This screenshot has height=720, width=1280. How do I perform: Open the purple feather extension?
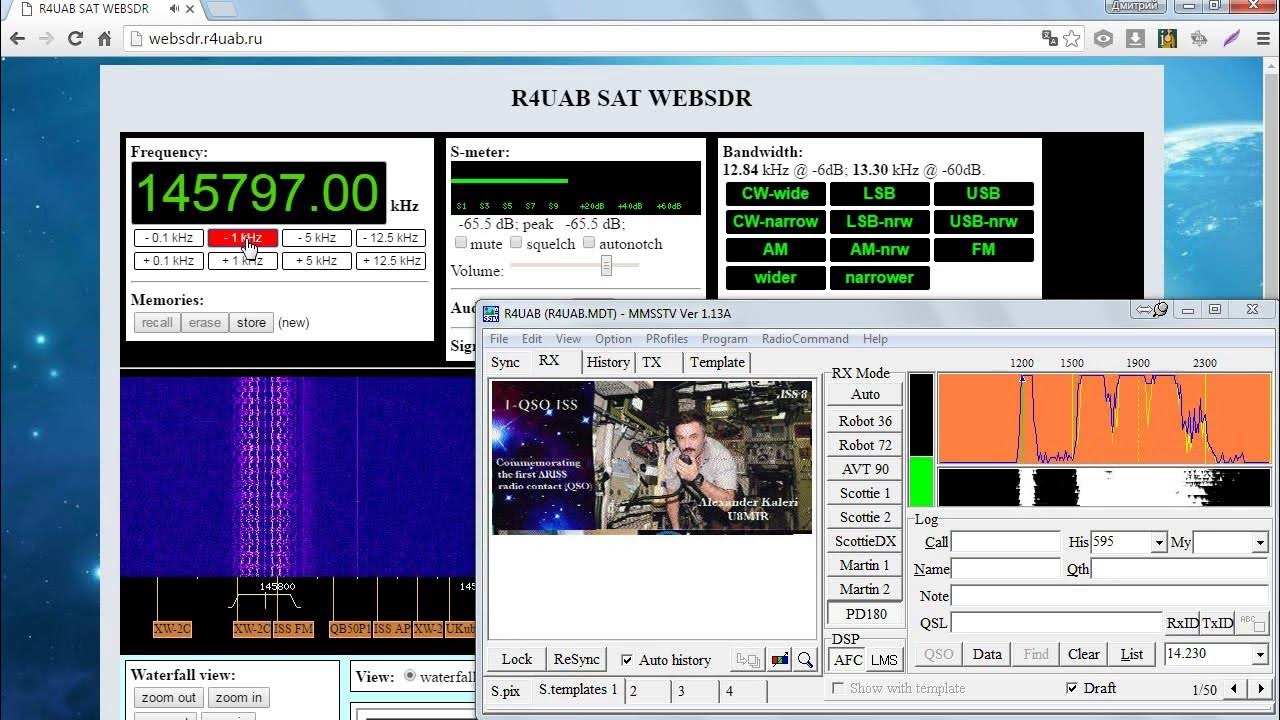(1232, 39)
